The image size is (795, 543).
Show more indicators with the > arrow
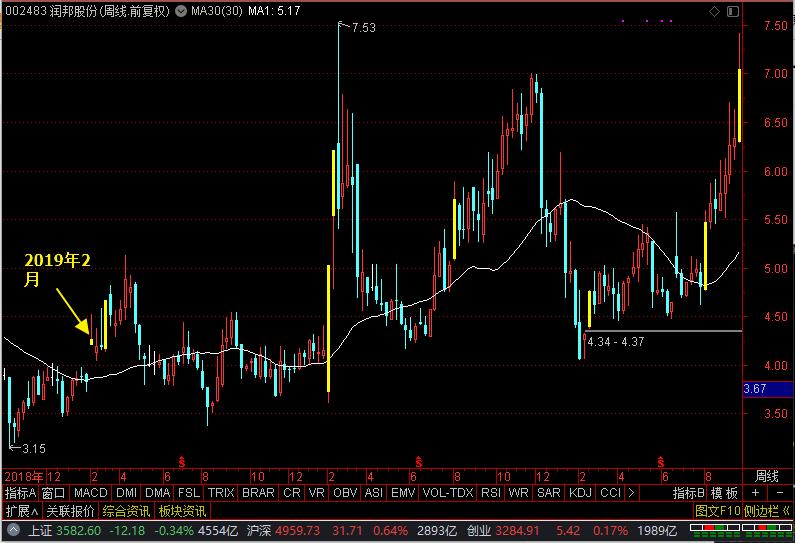(631, 493)
